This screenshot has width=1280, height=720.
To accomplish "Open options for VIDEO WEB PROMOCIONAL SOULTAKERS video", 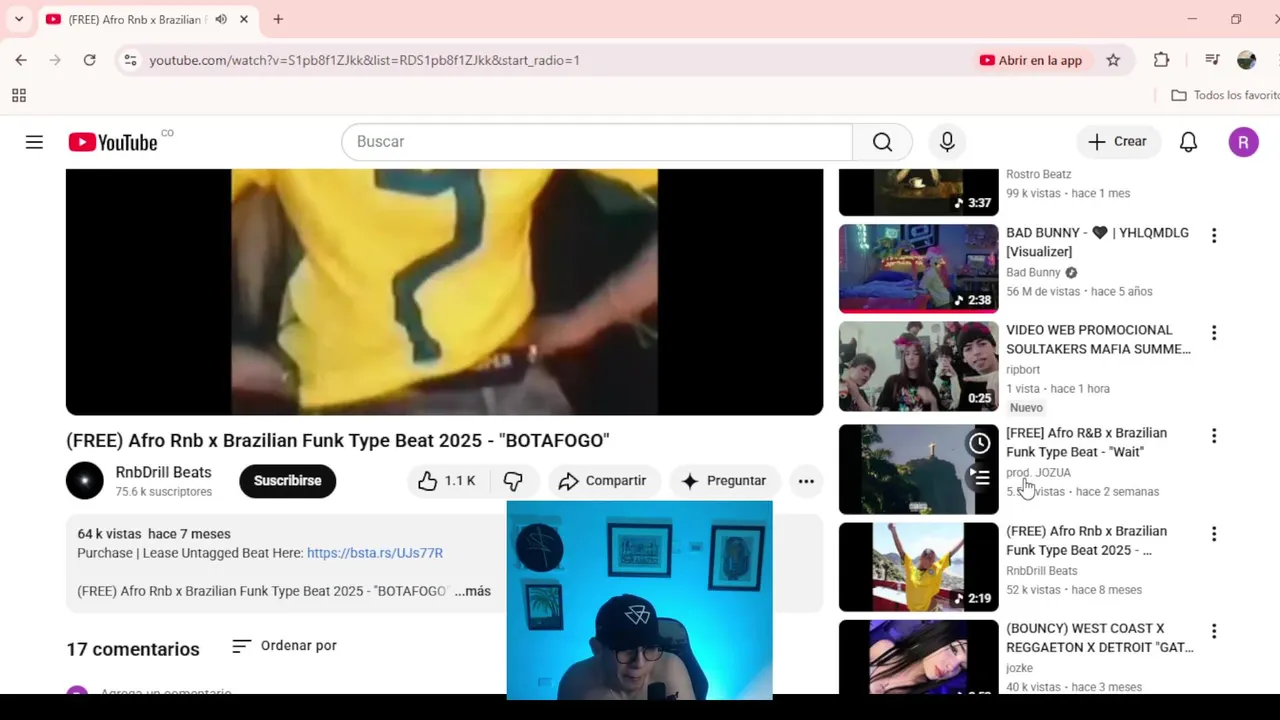I will click(x=1214, y=333).
